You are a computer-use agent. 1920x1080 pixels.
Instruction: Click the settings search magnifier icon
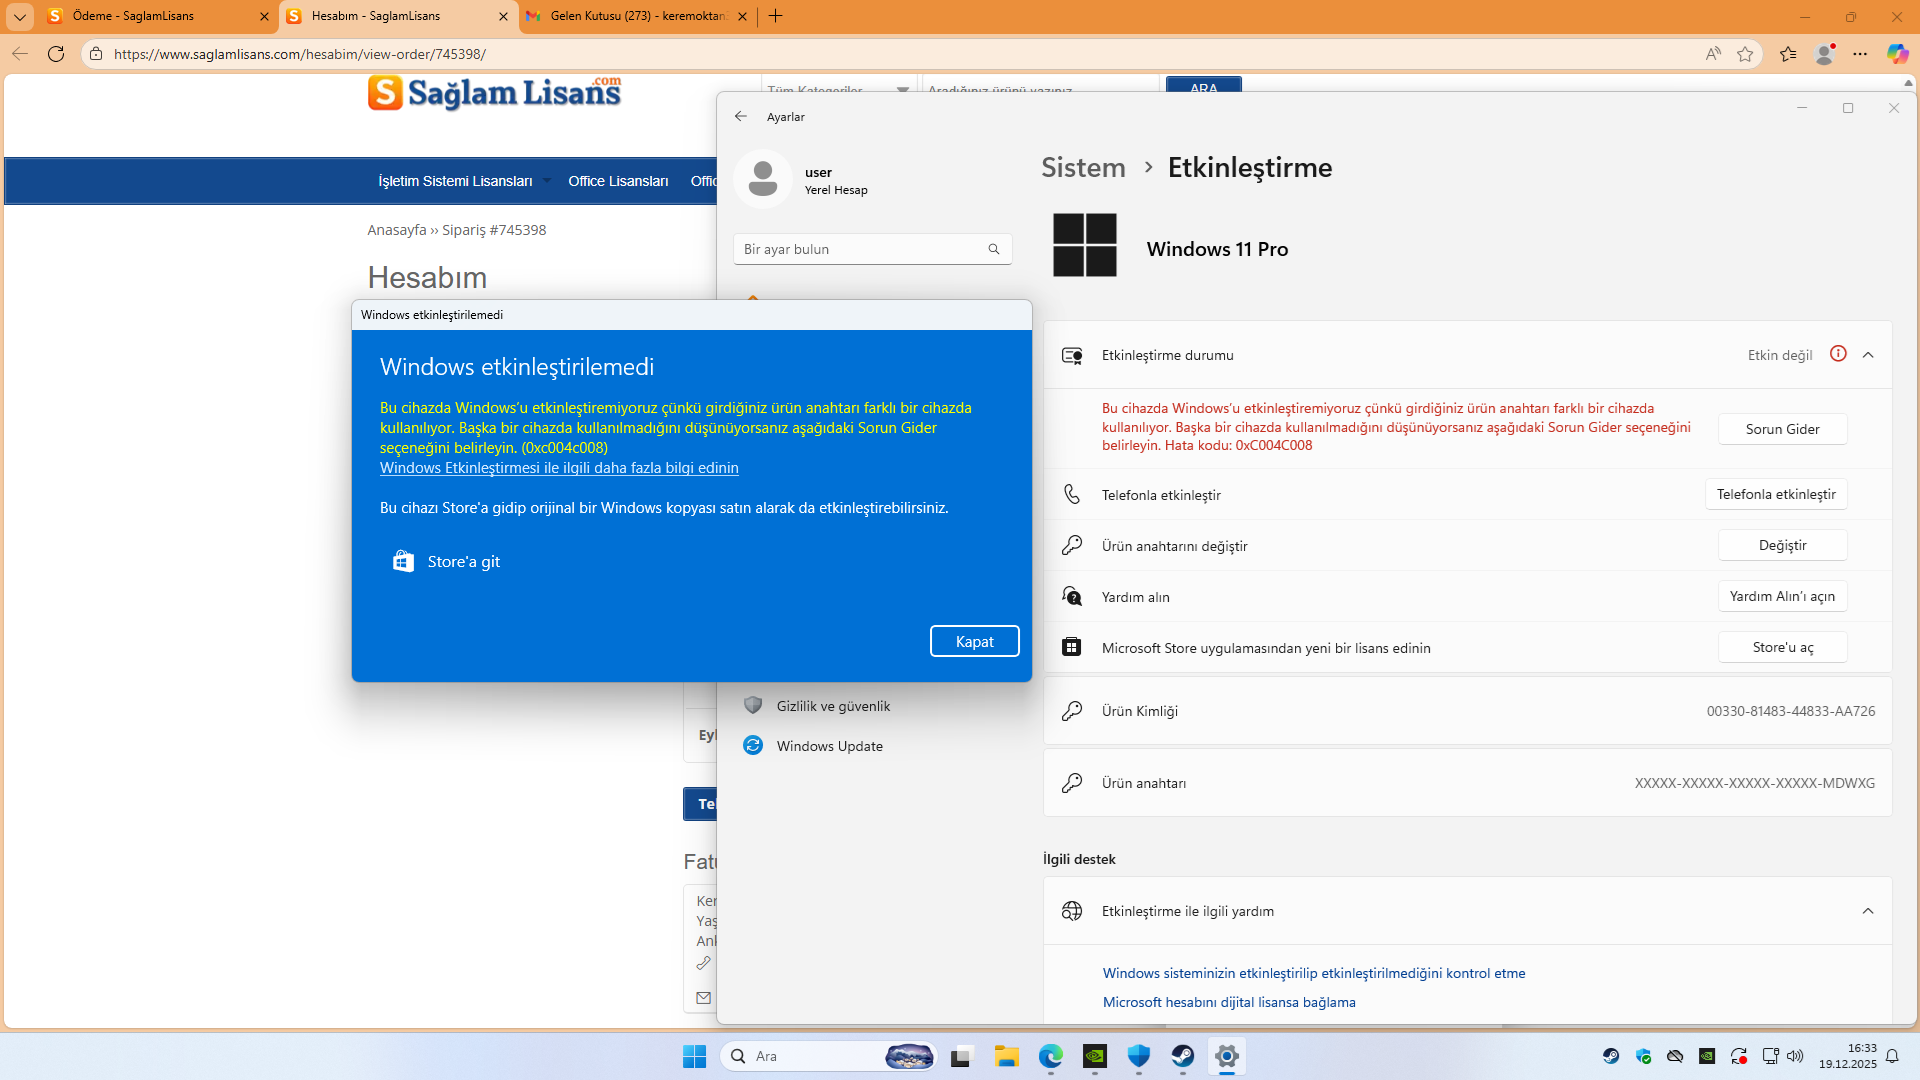tap(994, 249)
